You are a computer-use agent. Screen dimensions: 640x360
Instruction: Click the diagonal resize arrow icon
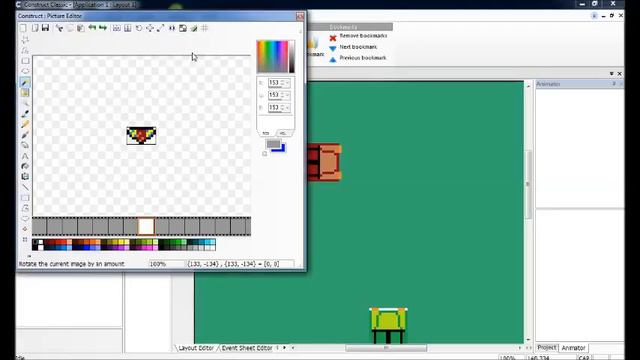(x=160, y=28)
